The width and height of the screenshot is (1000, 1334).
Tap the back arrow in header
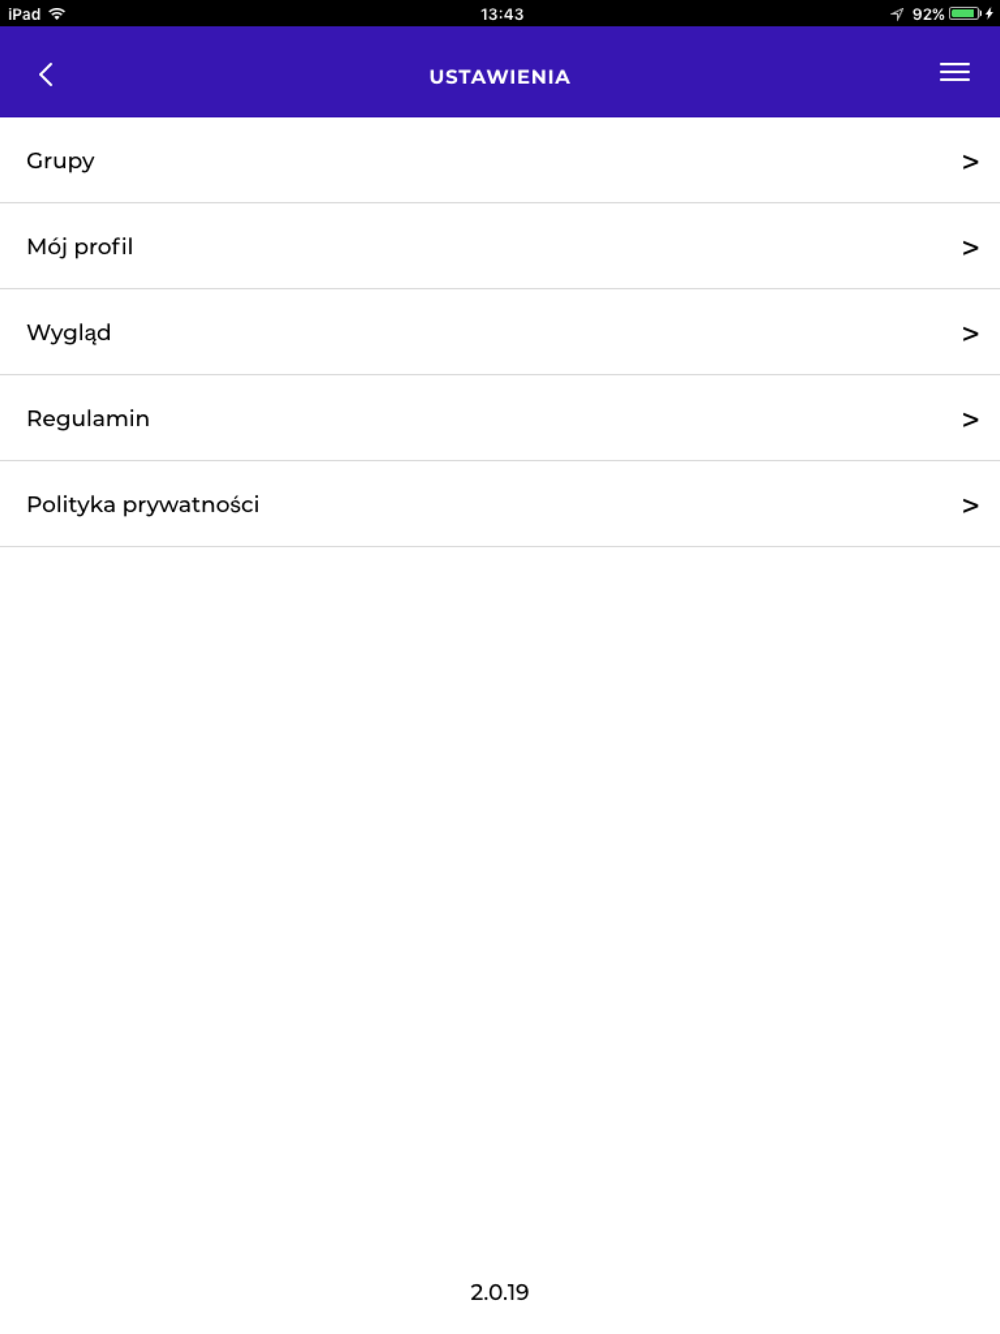point(46,75)
